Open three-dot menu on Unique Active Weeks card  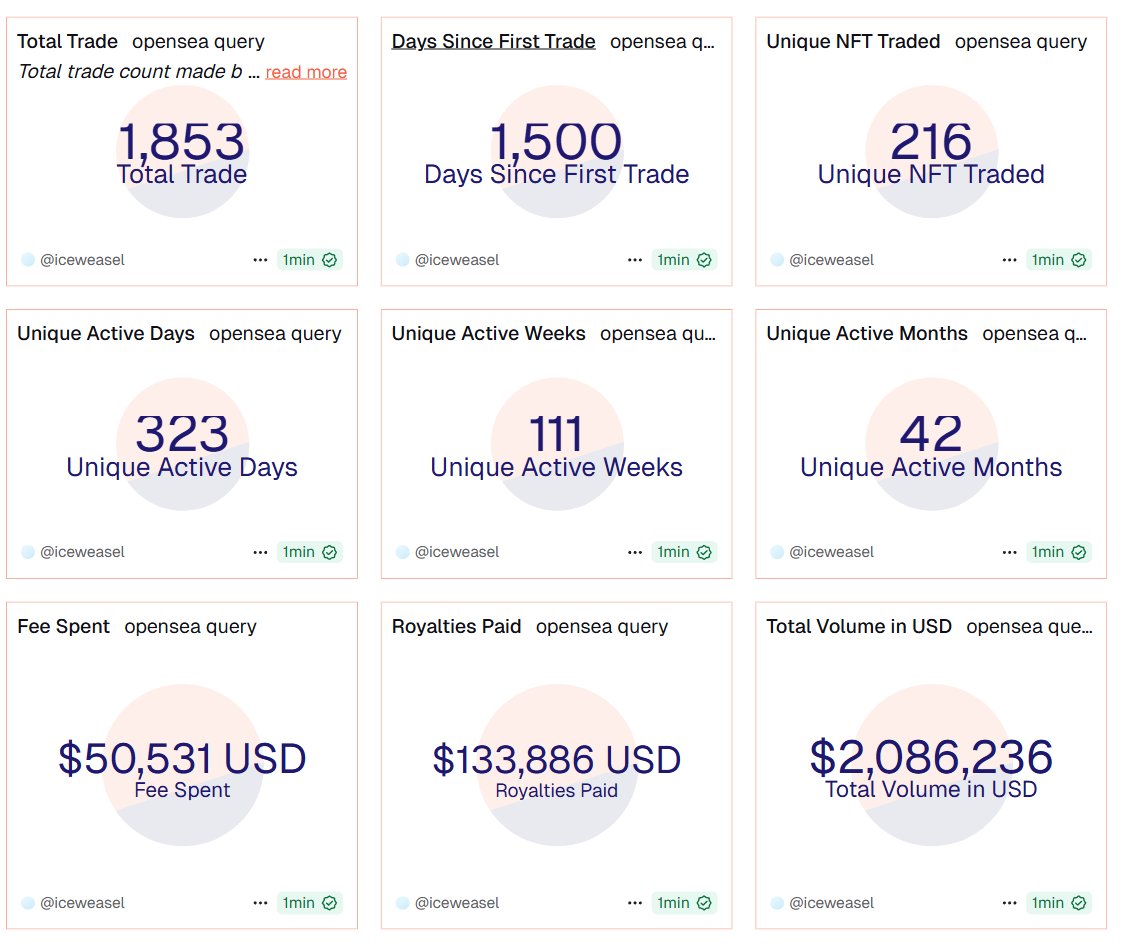(635, 552)
